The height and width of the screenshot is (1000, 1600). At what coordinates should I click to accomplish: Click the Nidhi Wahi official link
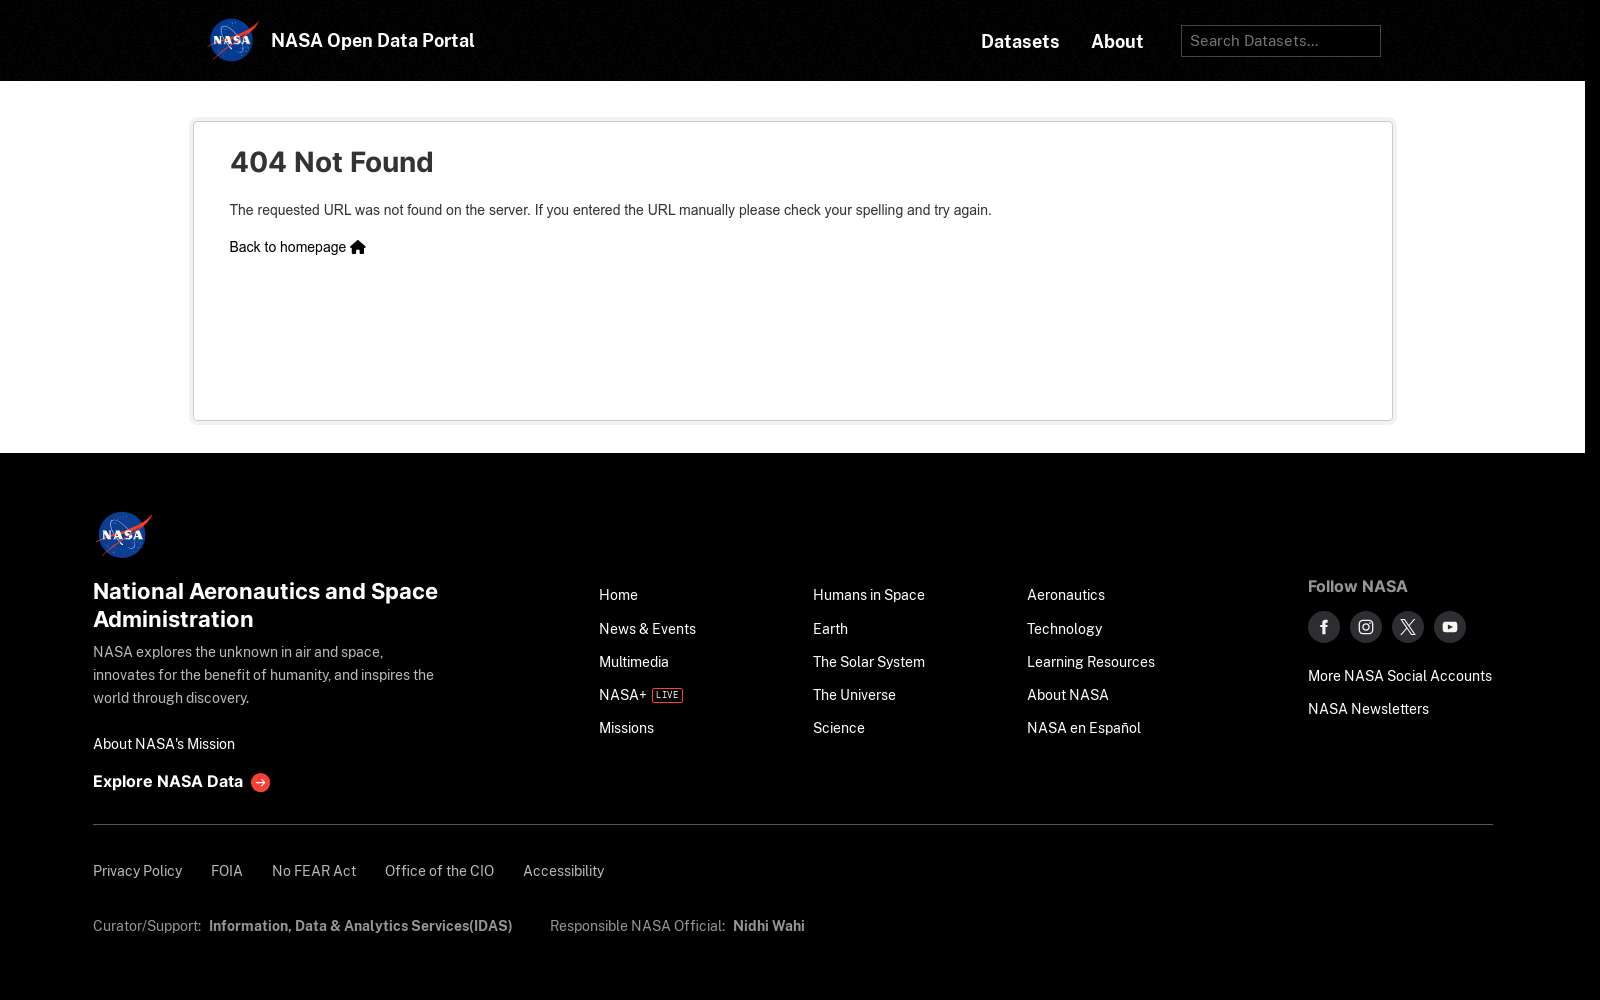[x=769, y=926]
